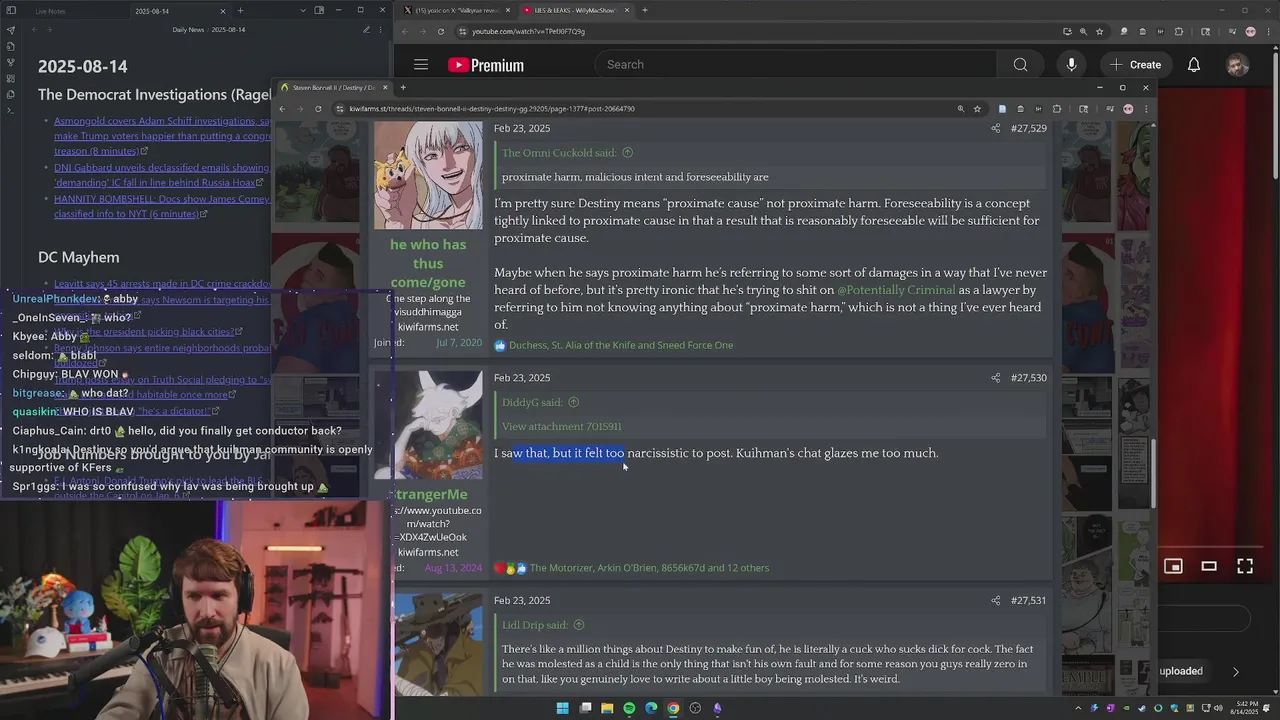Screen dimensions: 1280x720
Task: Open a new tab in the YouTube browser window
Action: (645, 10)
